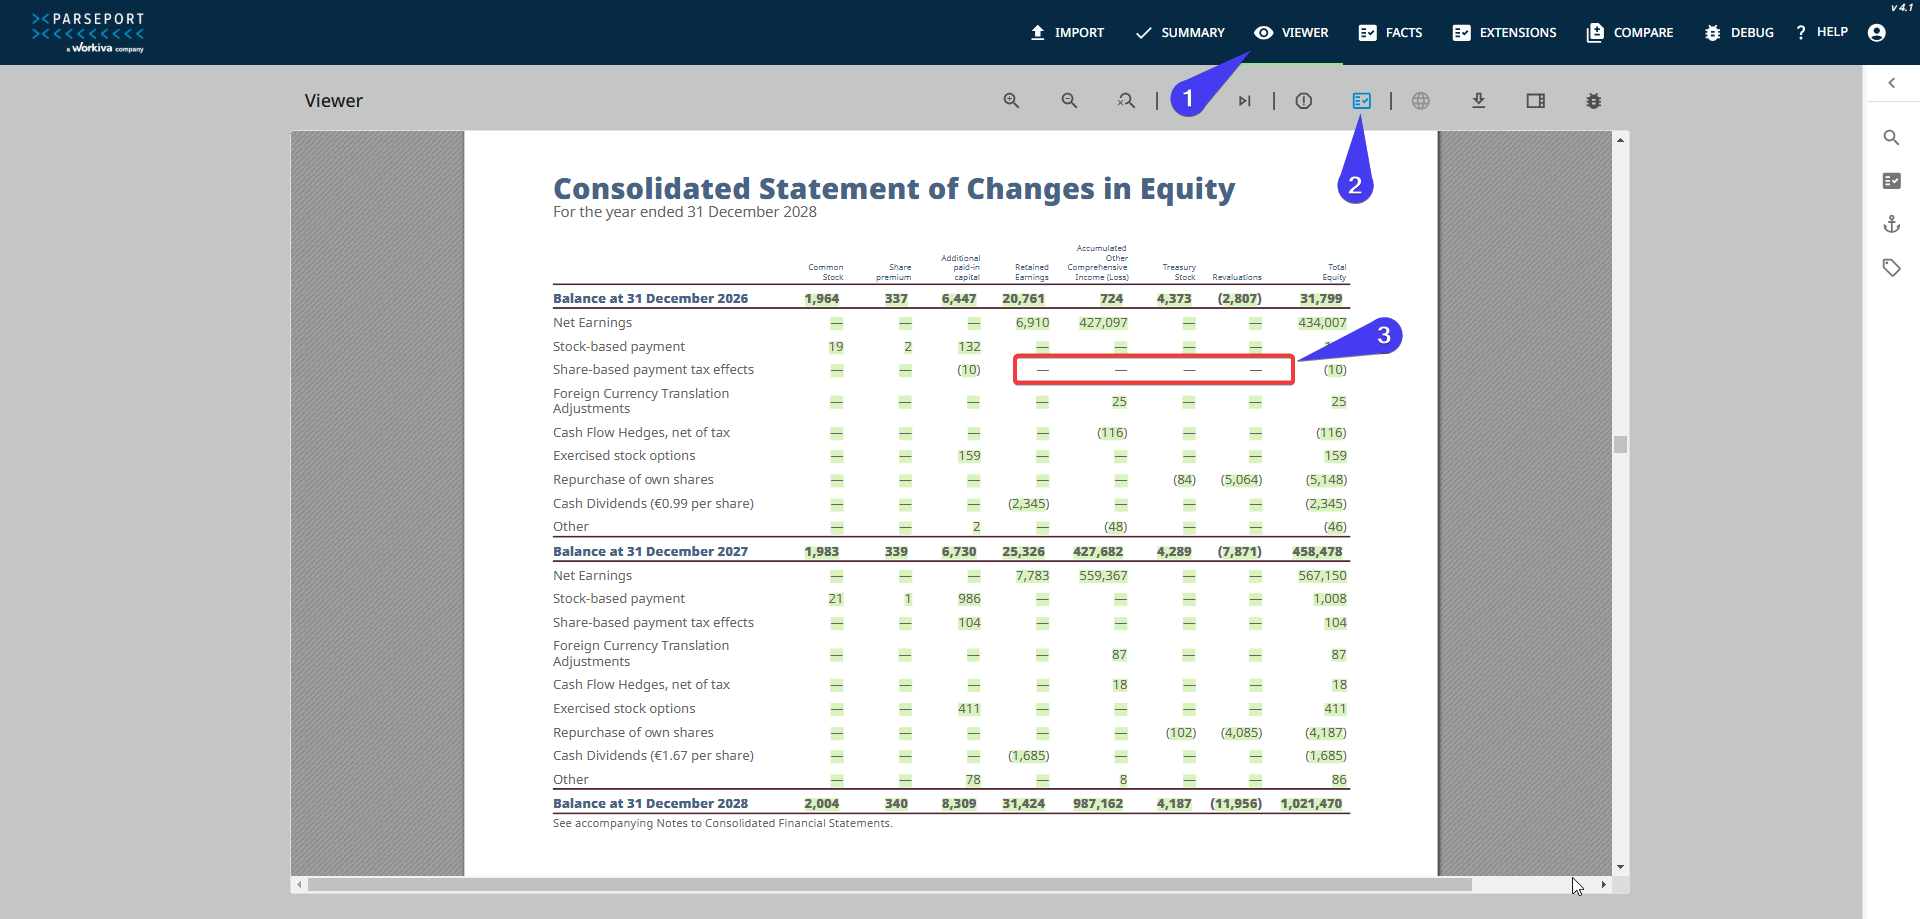Screen dimensions: 1920x919
Task: Click the 4,373 treasury stock 2026 balance
Action: [1174, 299]
